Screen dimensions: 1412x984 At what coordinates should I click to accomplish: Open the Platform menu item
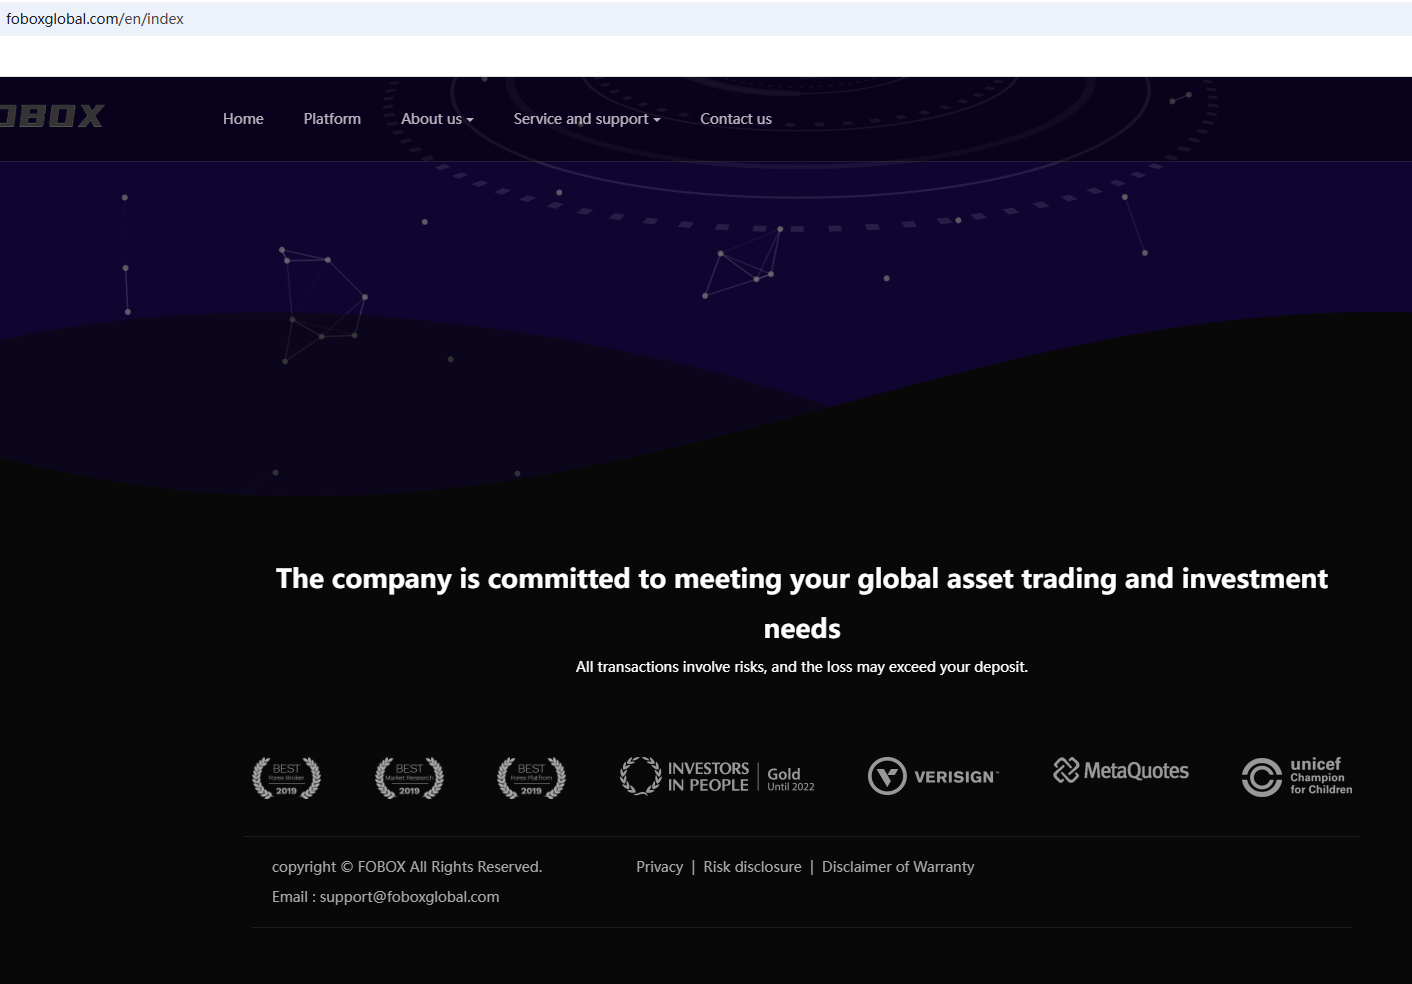pos(332,119)
